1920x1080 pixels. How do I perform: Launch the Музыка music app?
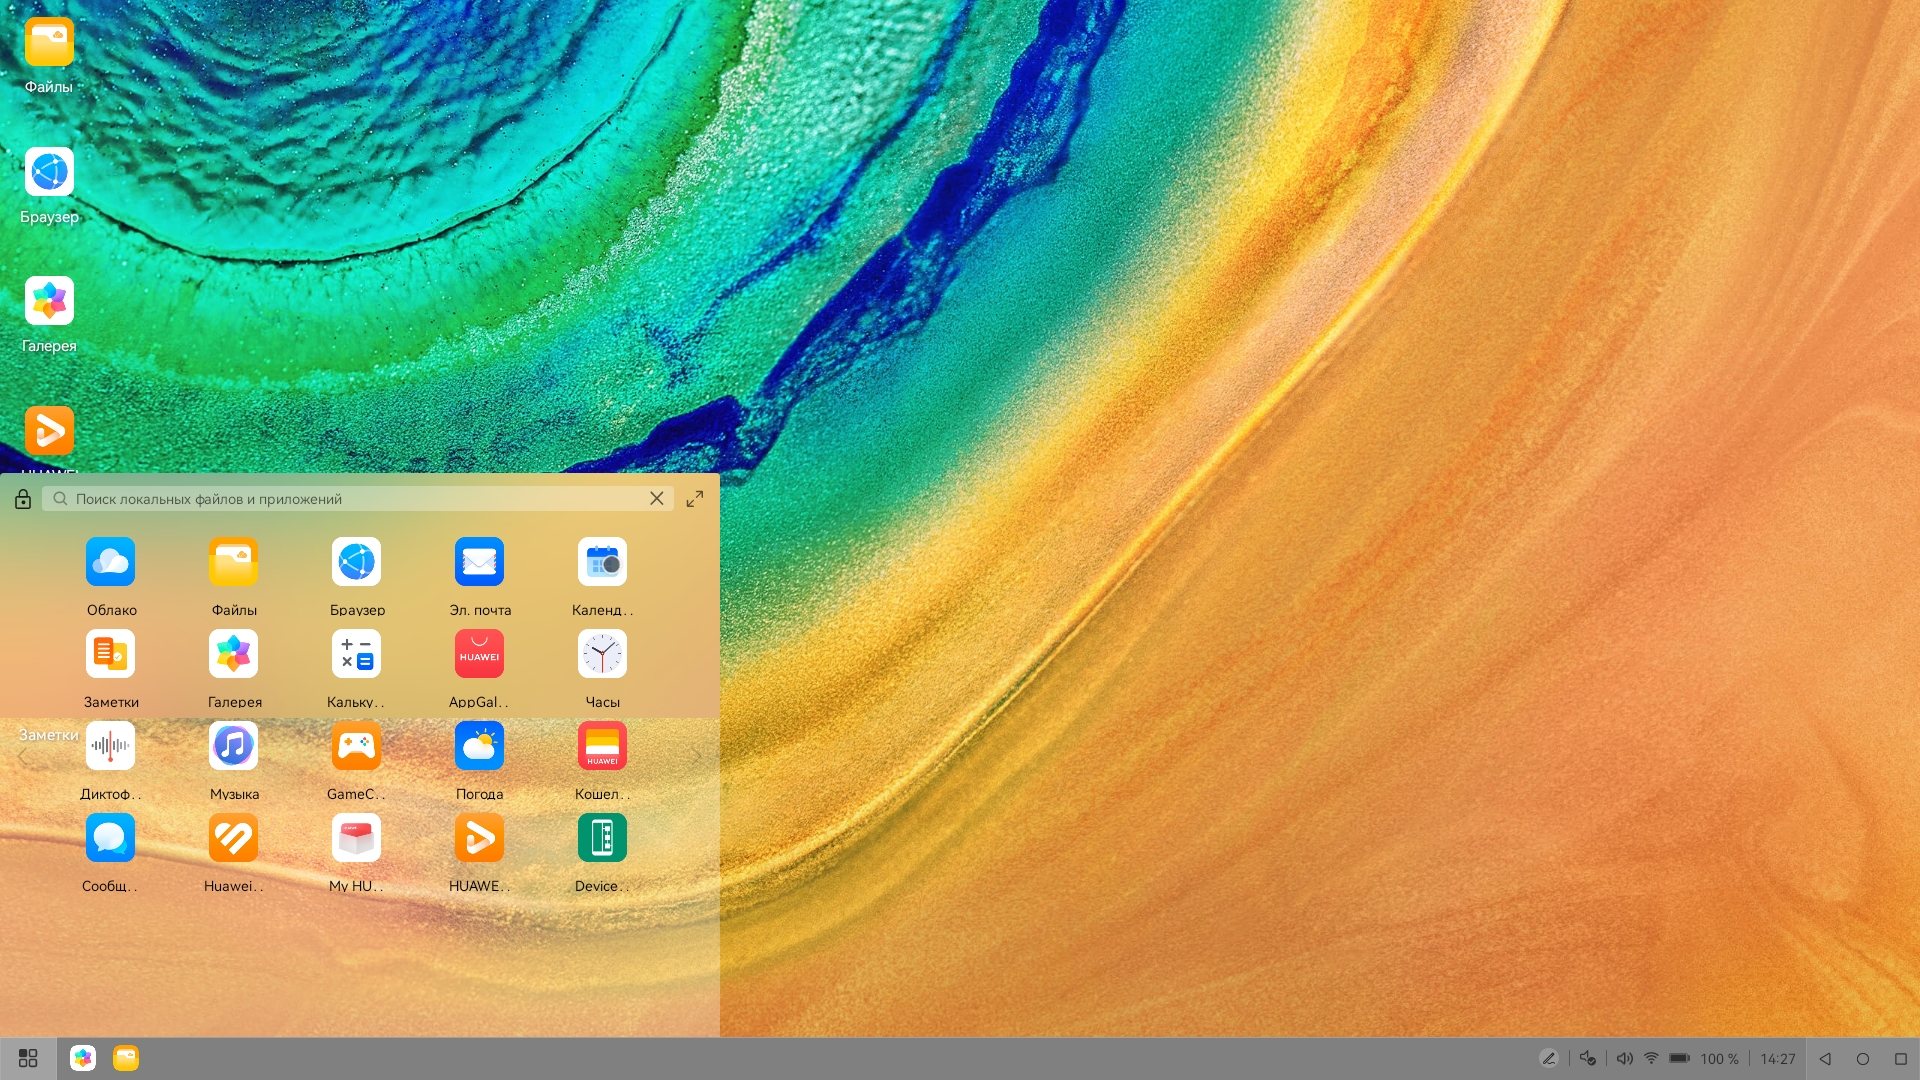tap(233, 746)
